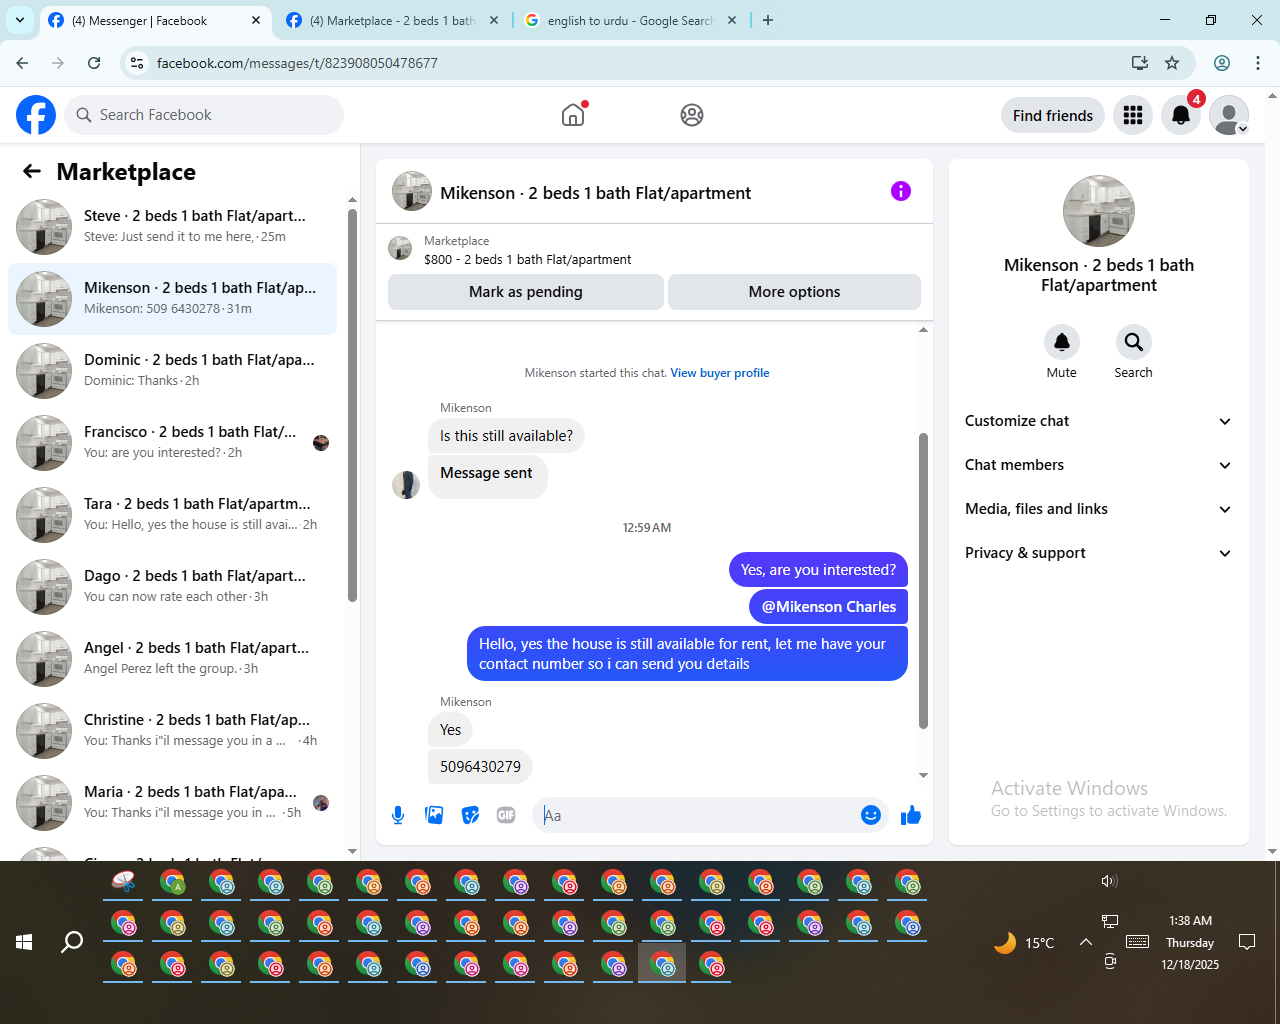Expand Customize chat section

pos(1098,421)
